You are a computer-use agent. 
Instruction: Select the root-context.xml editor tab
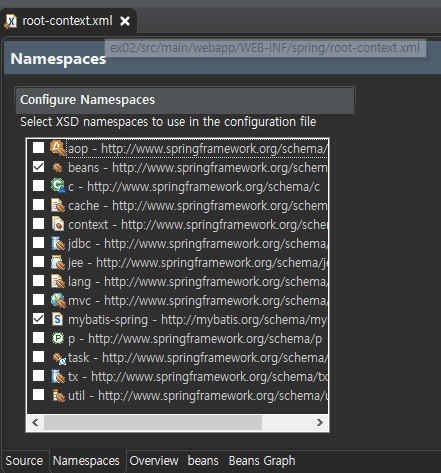pyautogui.click(x=67, y=21)
